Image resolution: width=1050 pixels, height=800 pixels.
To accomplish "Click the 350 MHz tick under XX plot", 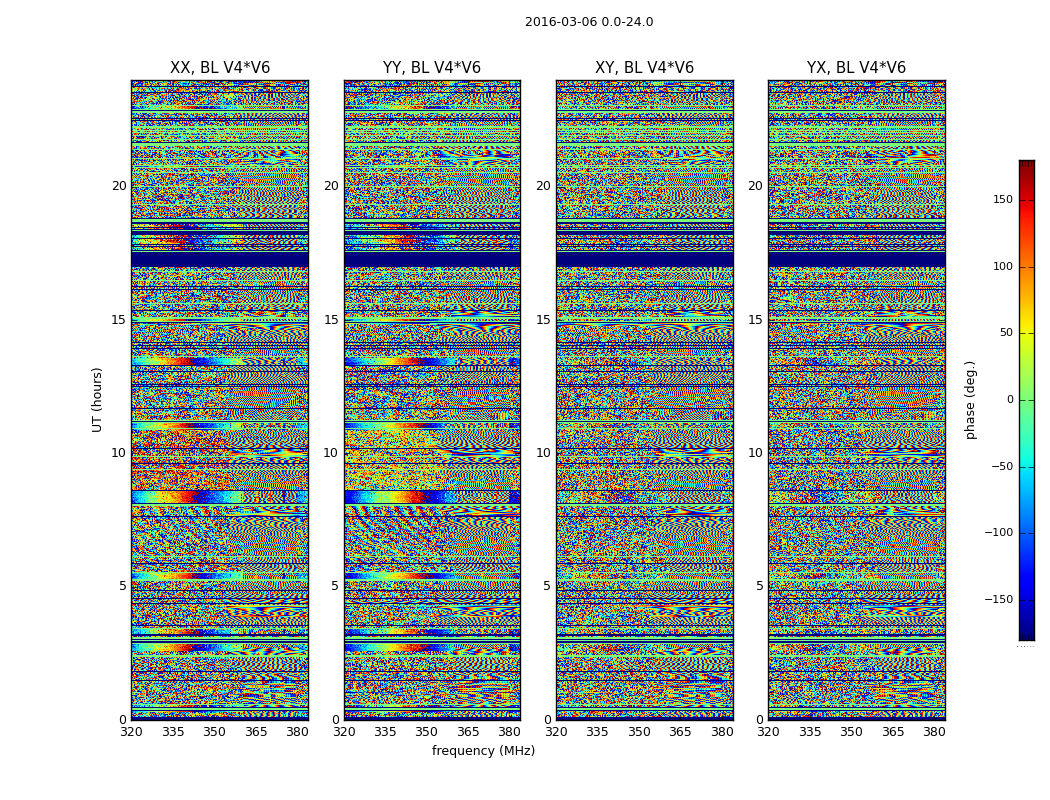I will click(x=214, y=732).
